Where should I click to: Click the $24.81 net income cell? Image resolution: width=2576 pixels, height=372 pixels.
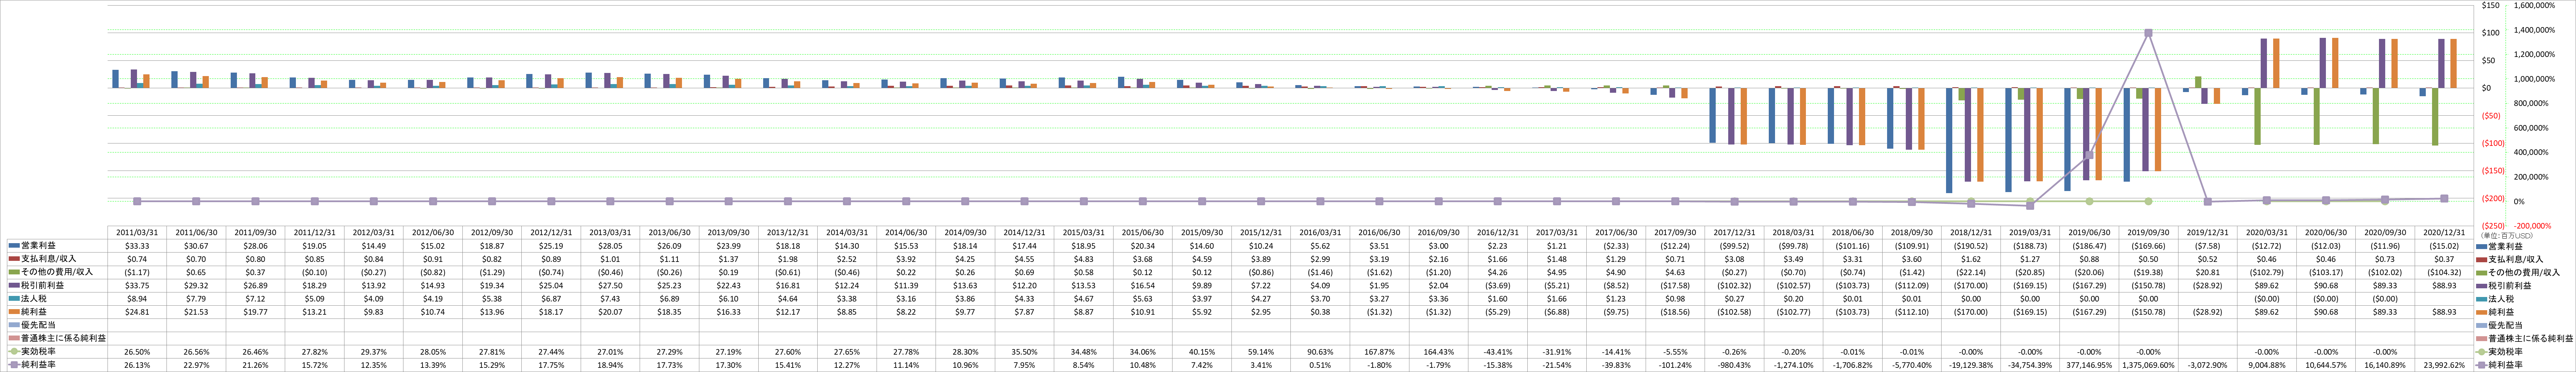tap(137, 312)
